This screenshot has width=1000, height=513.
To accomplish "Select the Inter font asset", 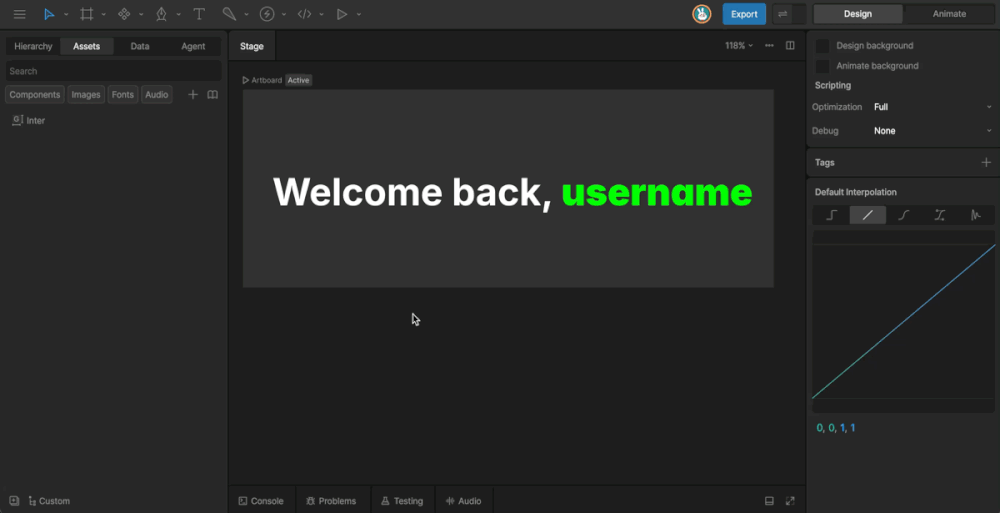I will click(x=29, y=121).
